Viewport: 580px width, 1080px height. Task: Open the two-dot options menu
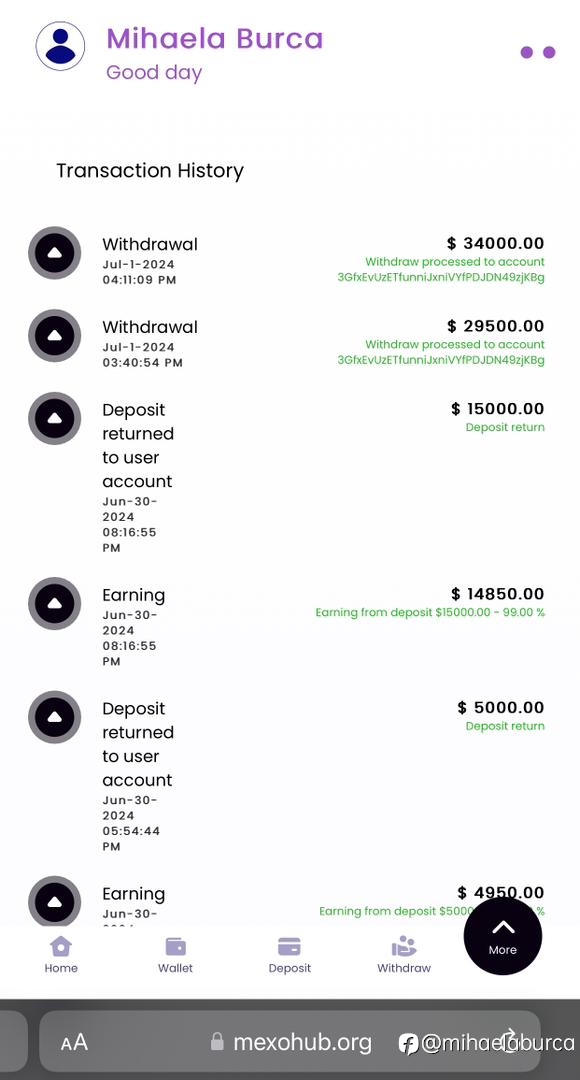(538, 52)
